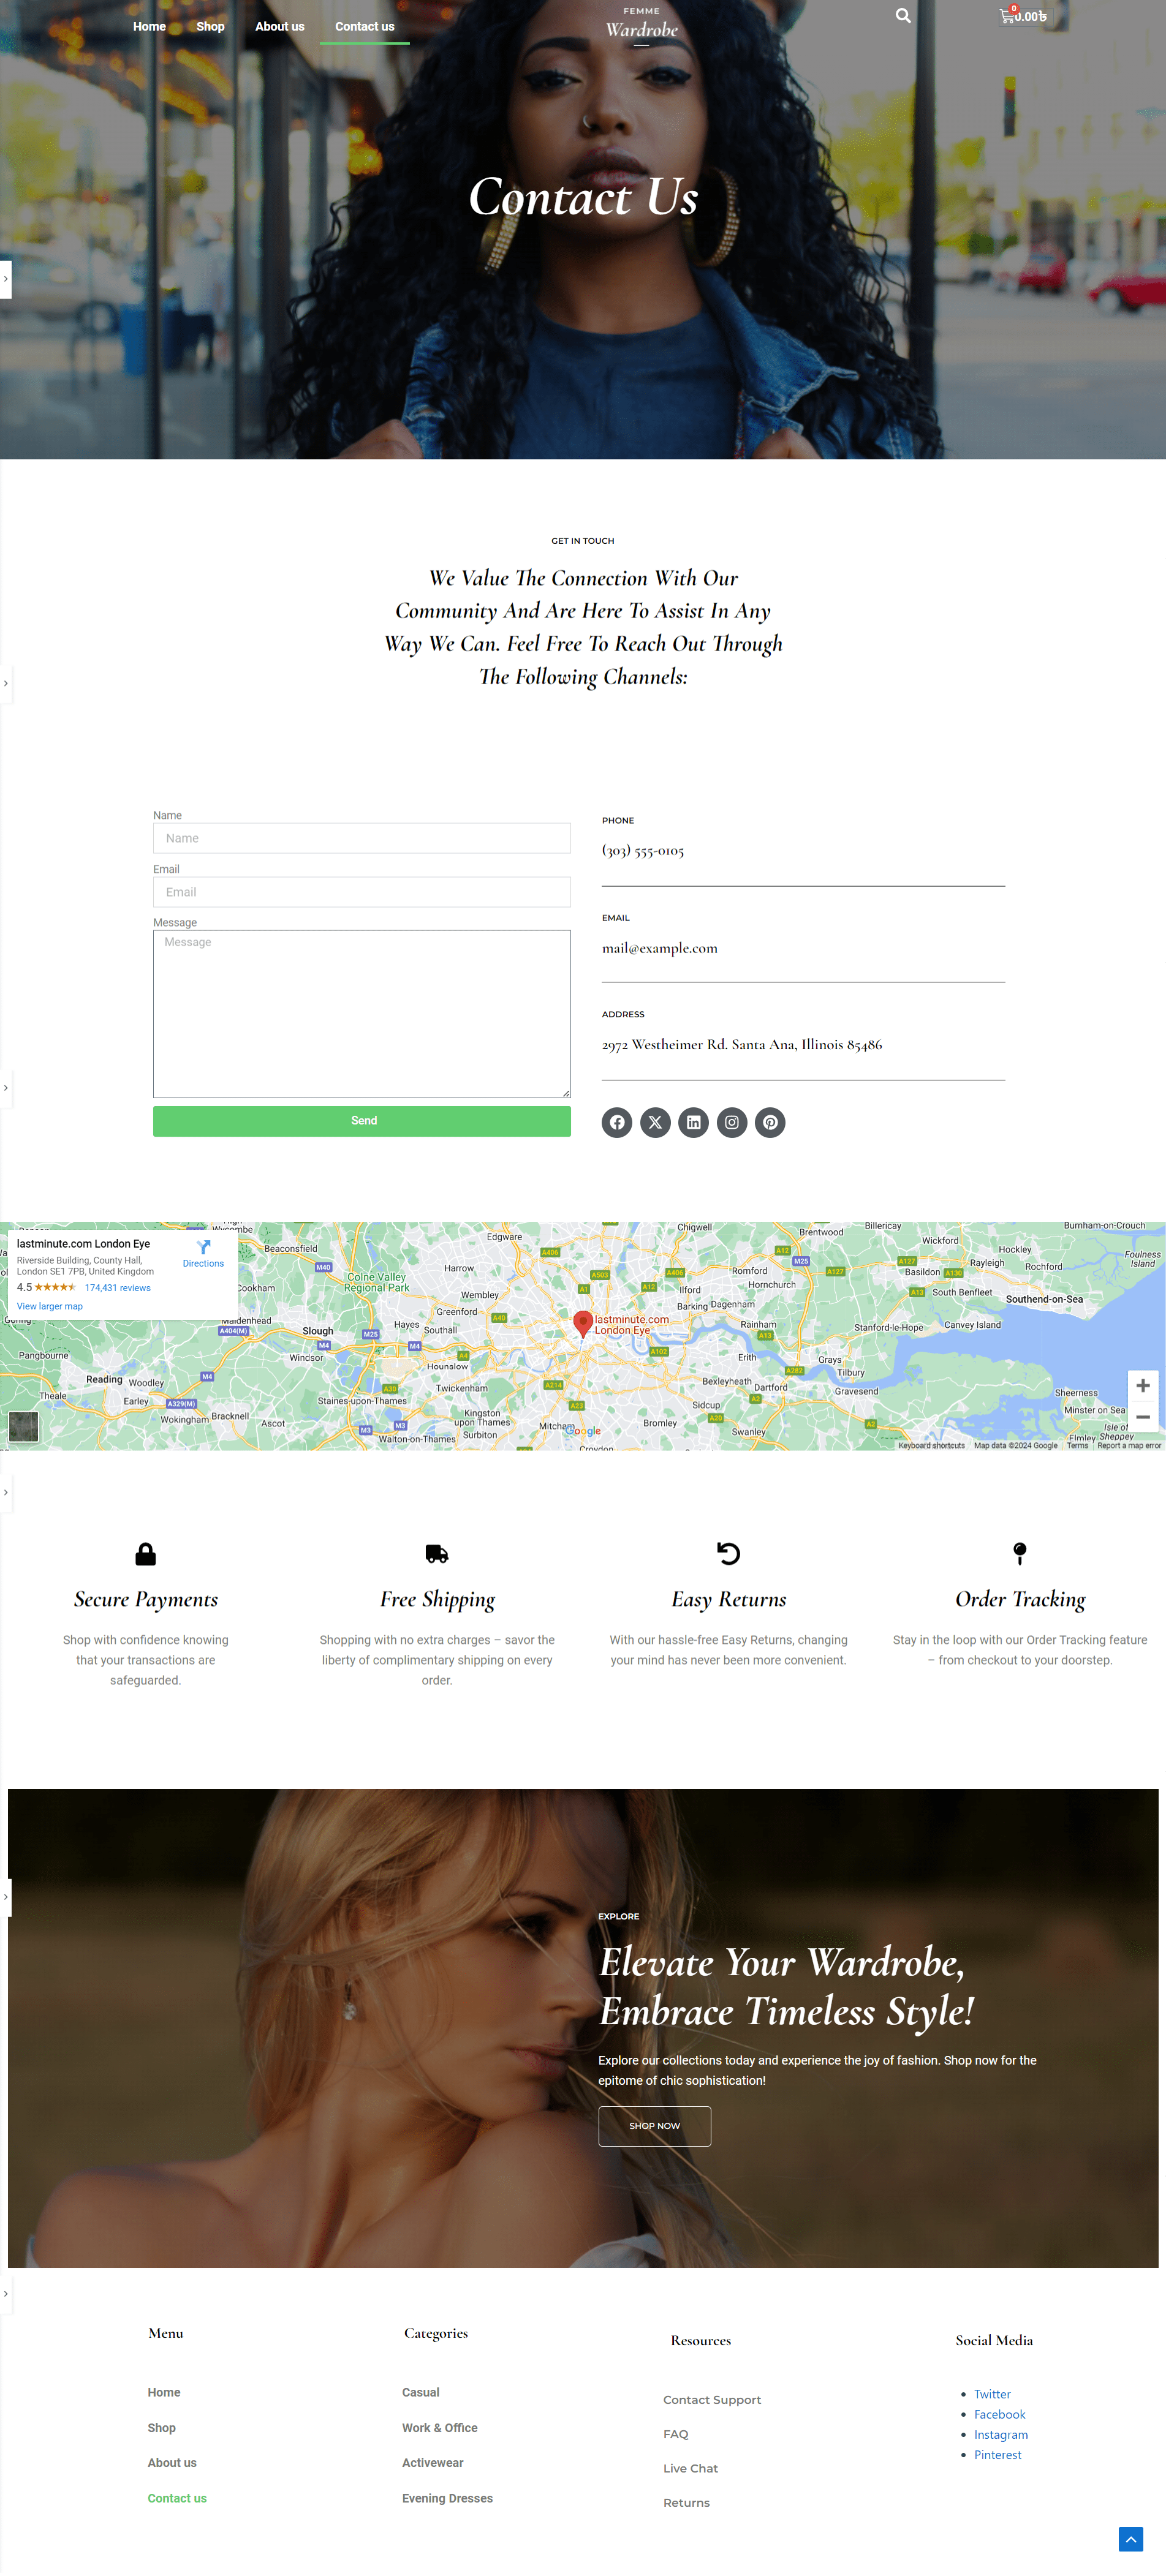Click the red London Eye map pin
This screenshot has width=1166, height=2576.
[x=582, y=1324]
